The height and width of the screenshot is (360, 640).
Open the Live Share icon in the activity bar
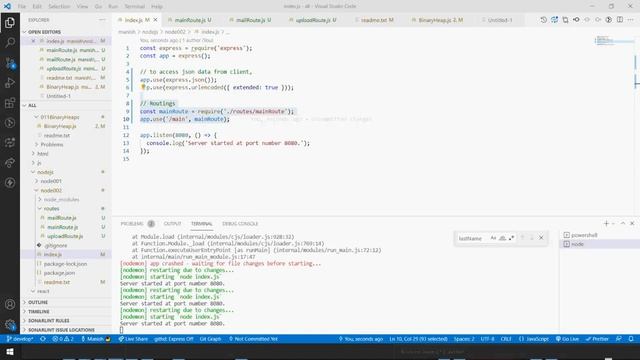click(x=10, y=163)
